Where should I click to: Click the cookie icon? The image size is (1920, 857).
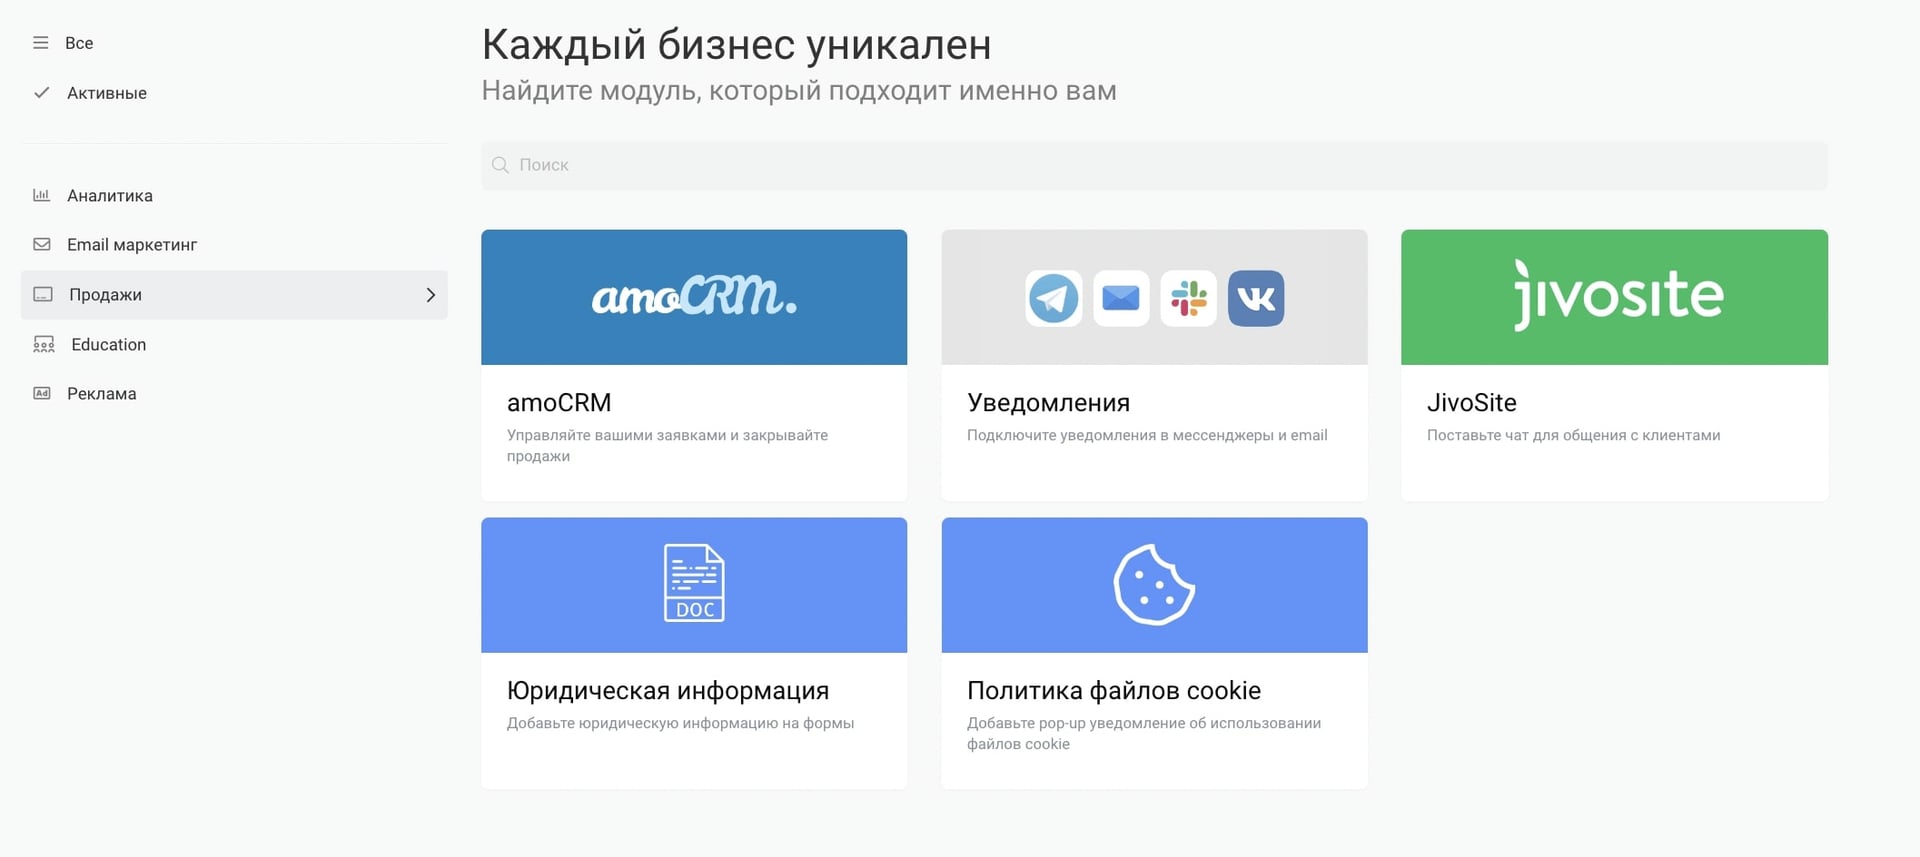click(x=1154, y=585)
